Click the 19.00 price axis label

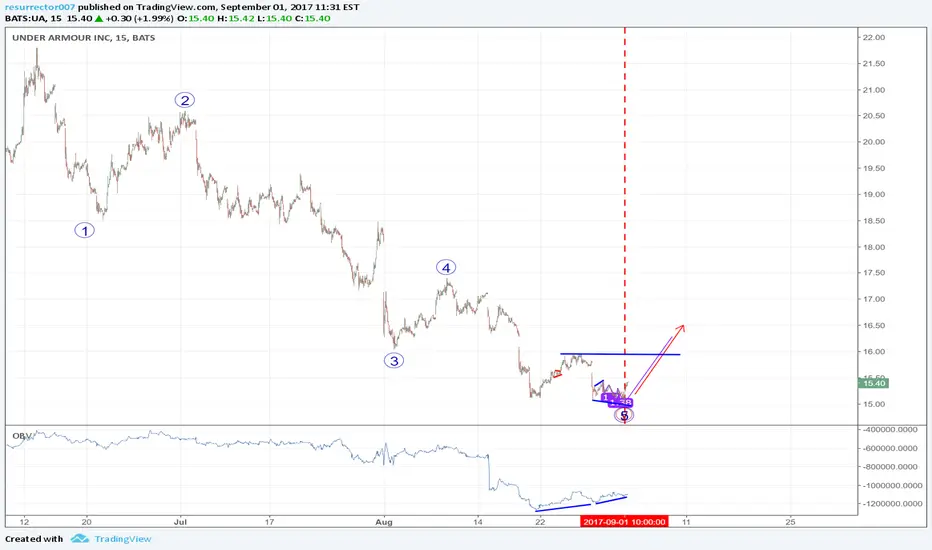point(874,194)
